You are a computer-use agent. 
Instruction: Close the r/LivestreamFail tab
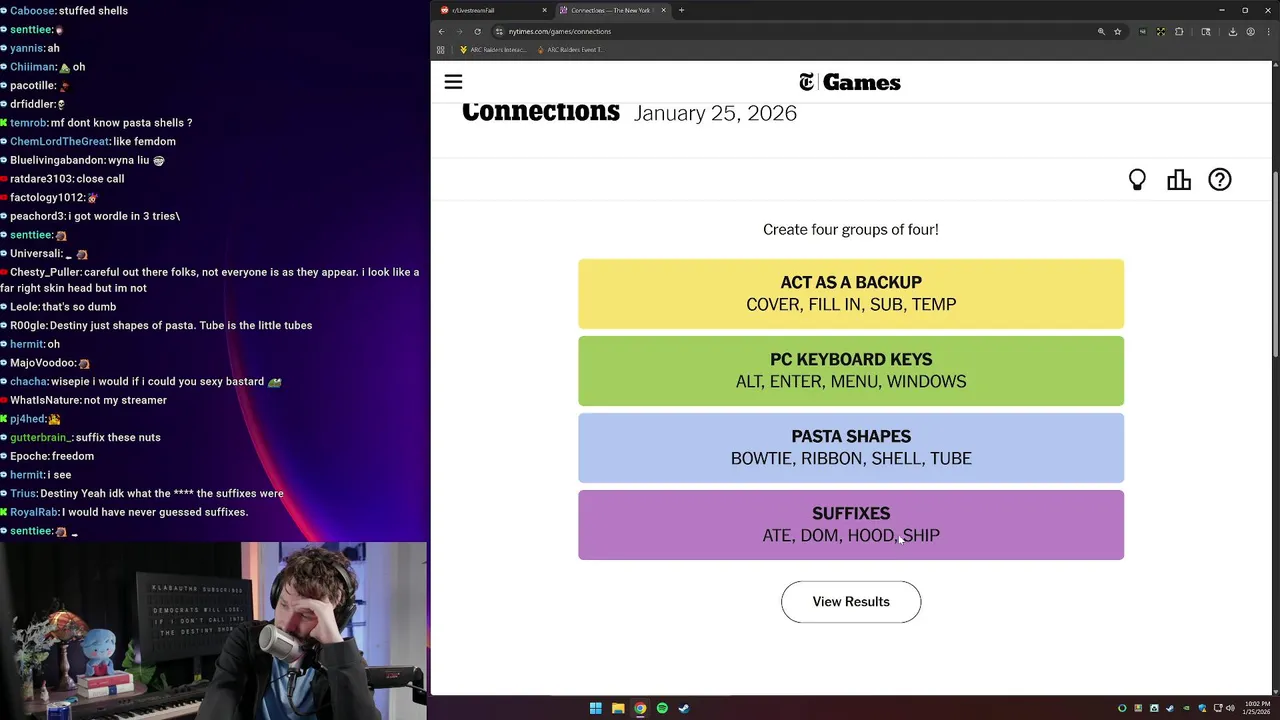[545, 10]
